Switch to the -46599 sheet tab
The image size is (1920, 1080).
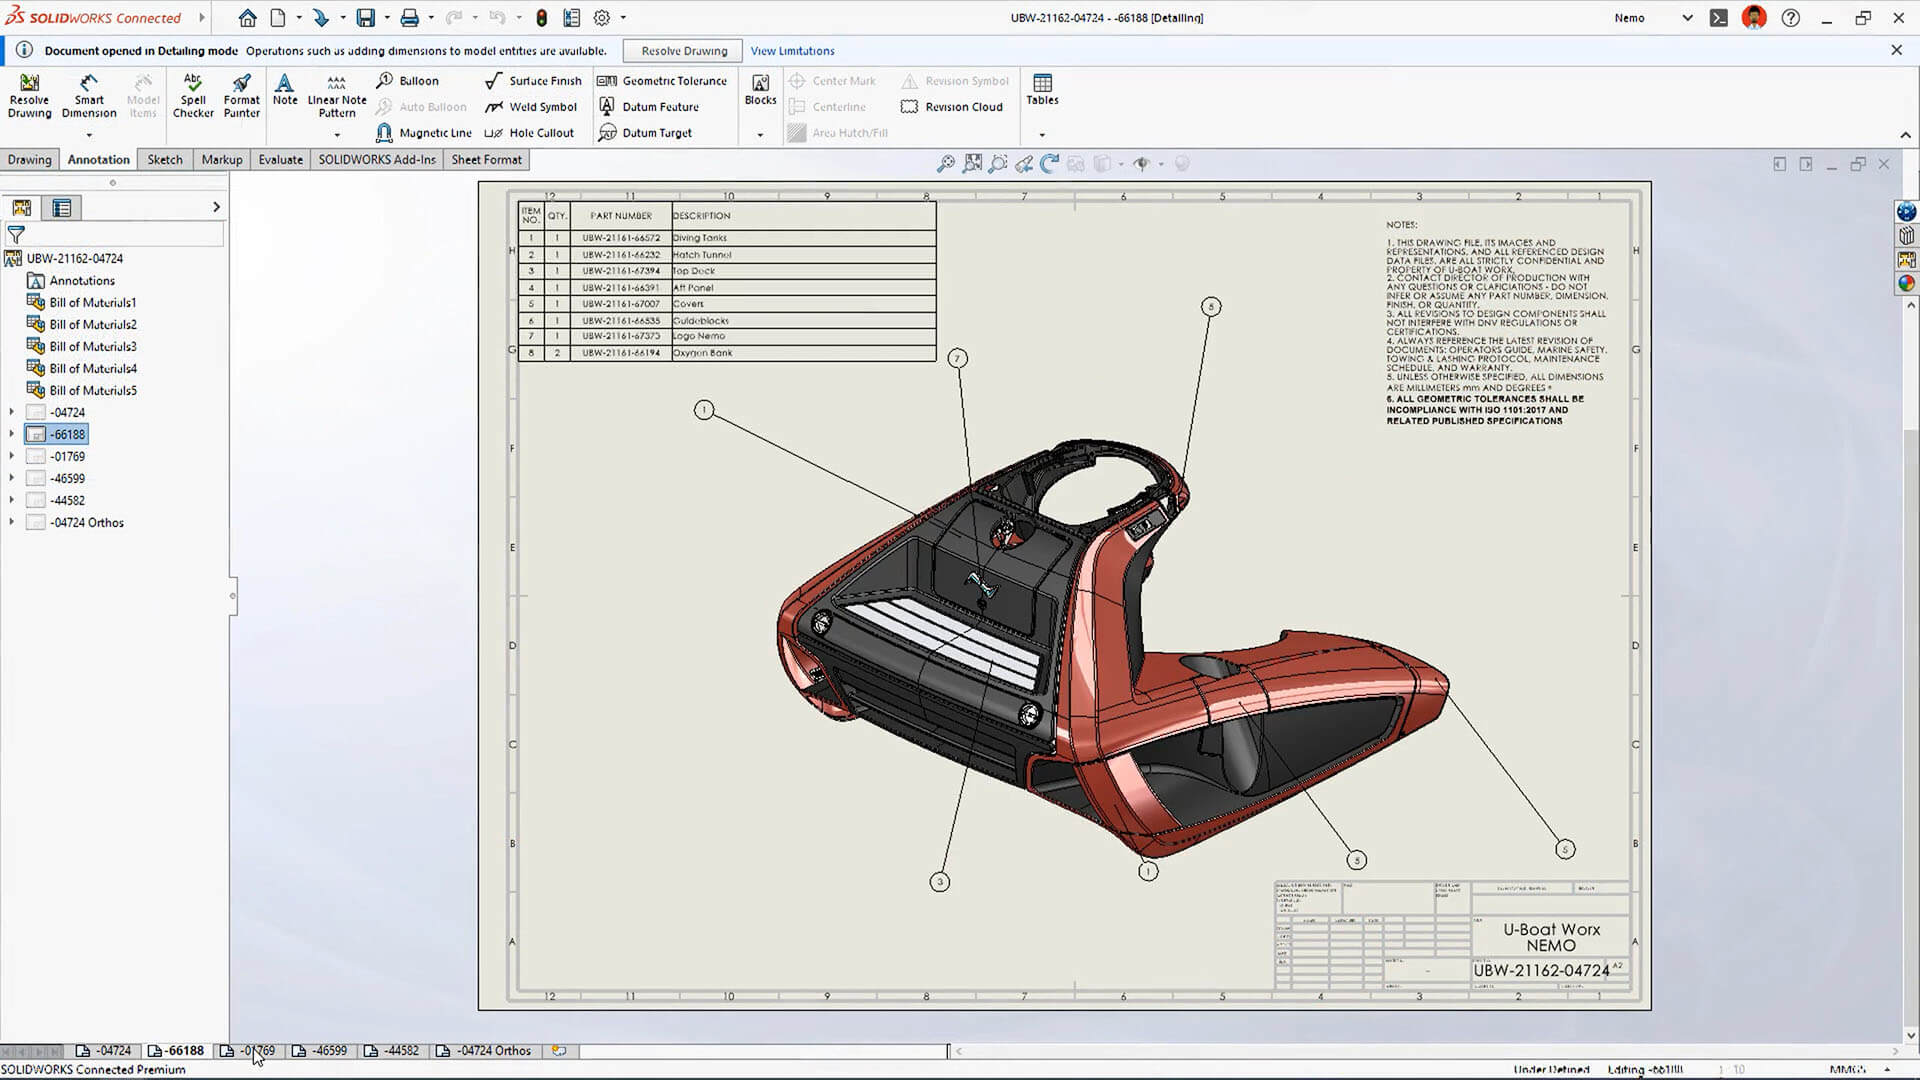coord(319,1051)
